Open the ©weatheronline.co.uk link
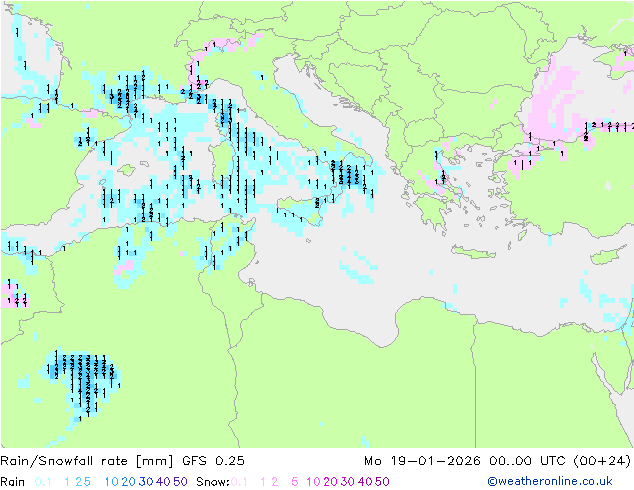The height and width of the screenshot is (490, 634). tap(549, 481)
